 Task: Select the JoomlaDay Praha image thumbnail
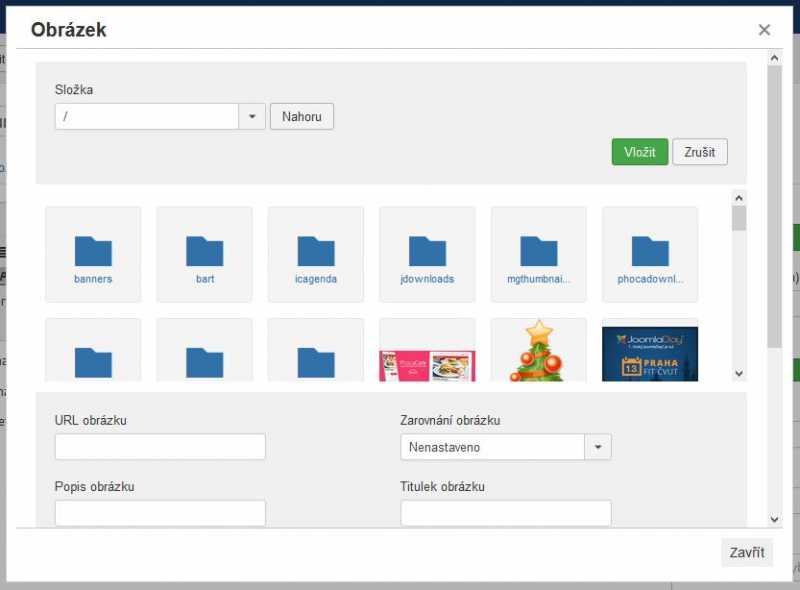click(650, 353)
